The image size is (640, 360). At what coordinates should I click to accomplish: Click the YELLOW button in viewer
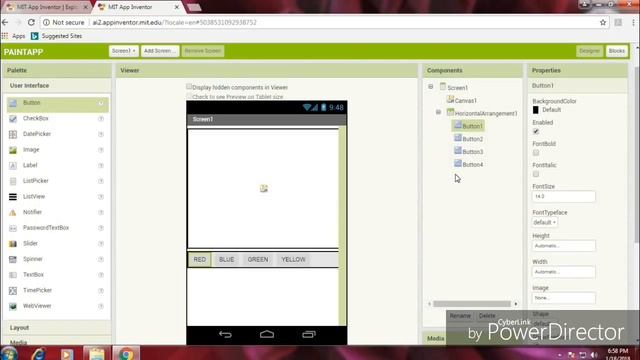click(293, 260)
